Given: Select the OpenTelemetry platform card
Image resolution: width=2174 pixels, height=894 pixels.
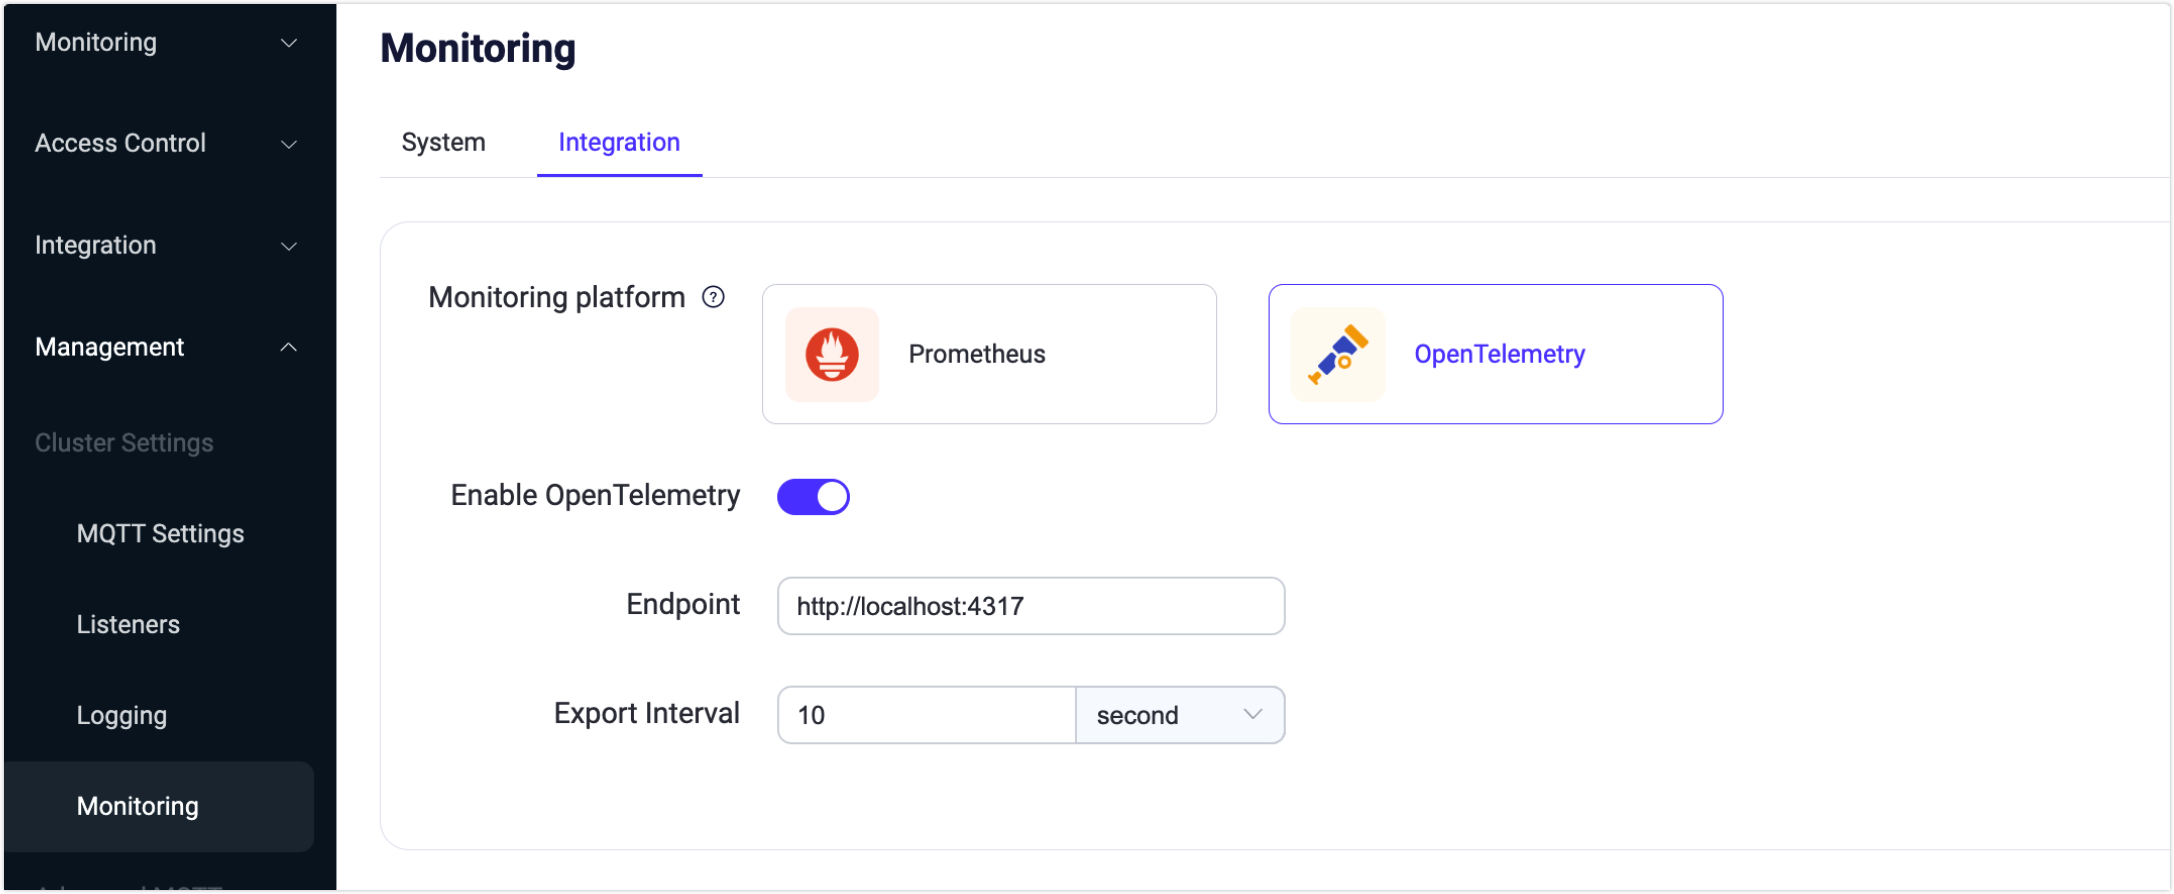Looking at the screenshot, I should point(1495,354).
